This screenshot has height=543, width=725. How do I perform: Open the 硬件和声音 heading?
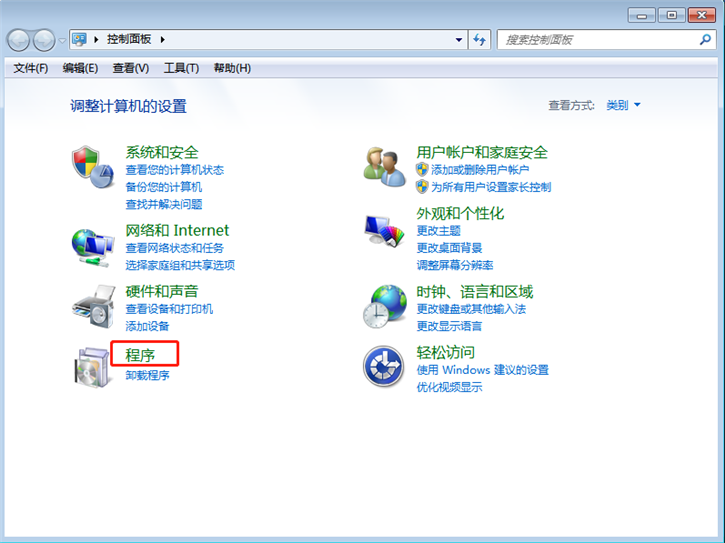(x=162, y=291)
